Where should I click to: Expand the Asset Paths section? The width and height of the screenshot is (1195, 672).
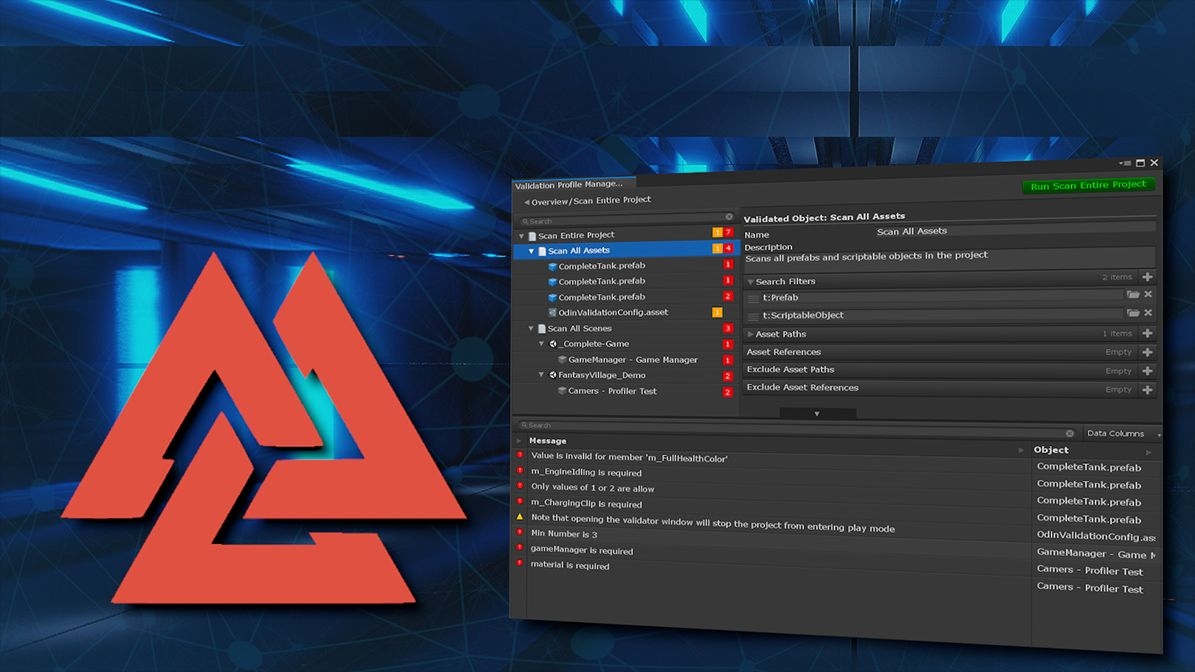(x=750, y=333)
